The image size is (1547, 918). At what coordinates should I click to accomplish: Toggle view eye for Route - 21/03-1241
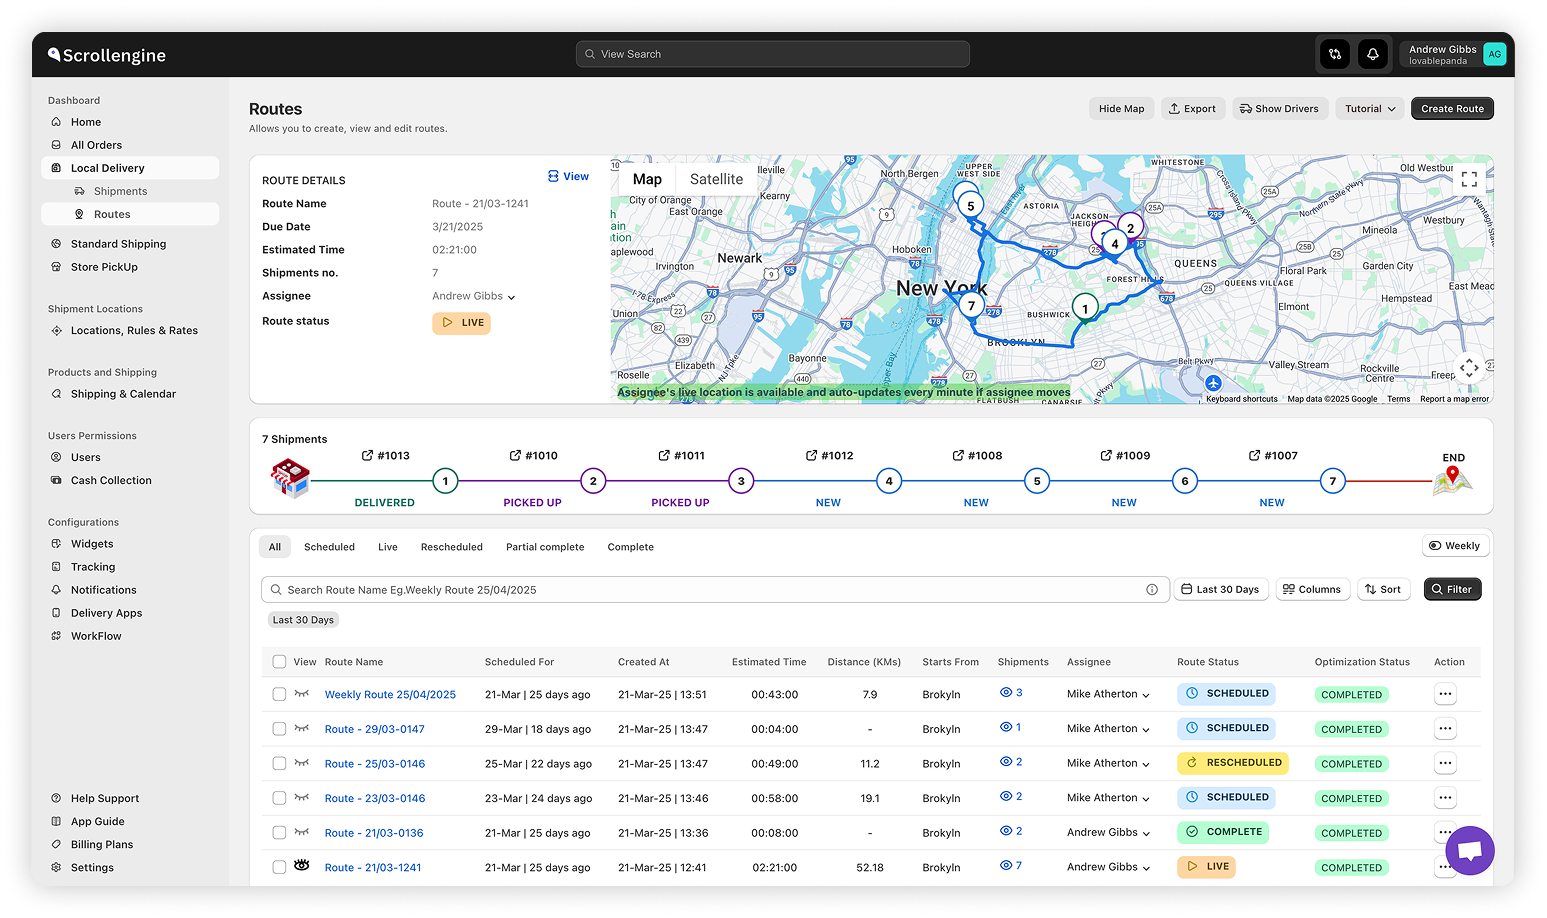(x=301, y=866)
